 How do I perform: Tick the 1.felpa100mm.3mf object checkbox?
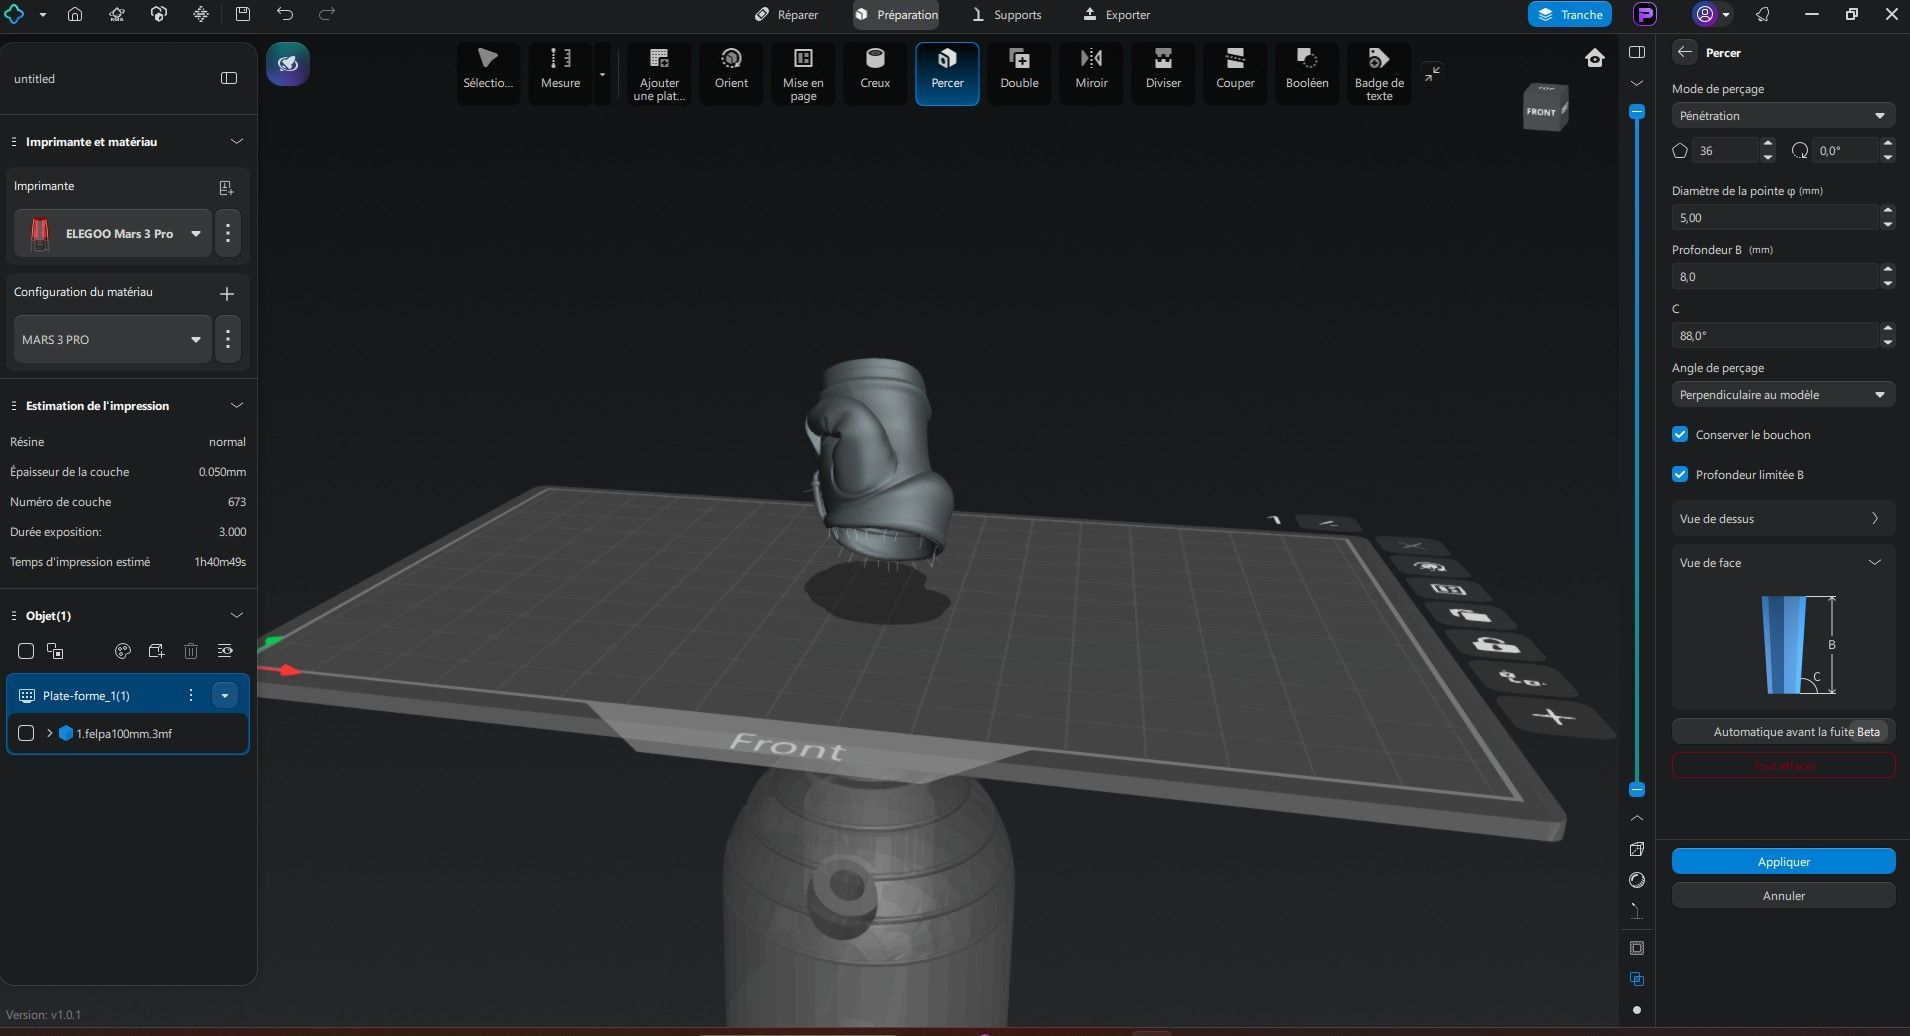(27, 733)
